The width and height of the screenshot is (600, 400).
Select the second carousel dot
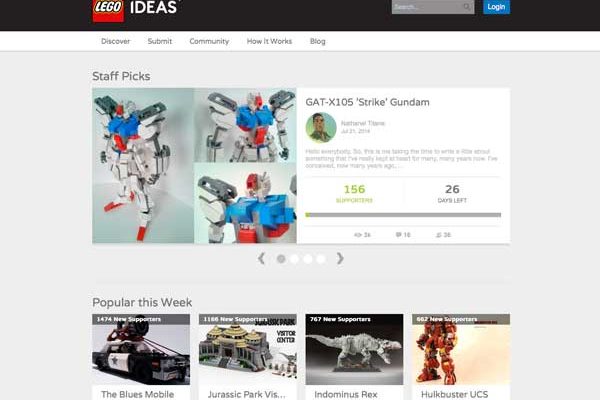294,259
